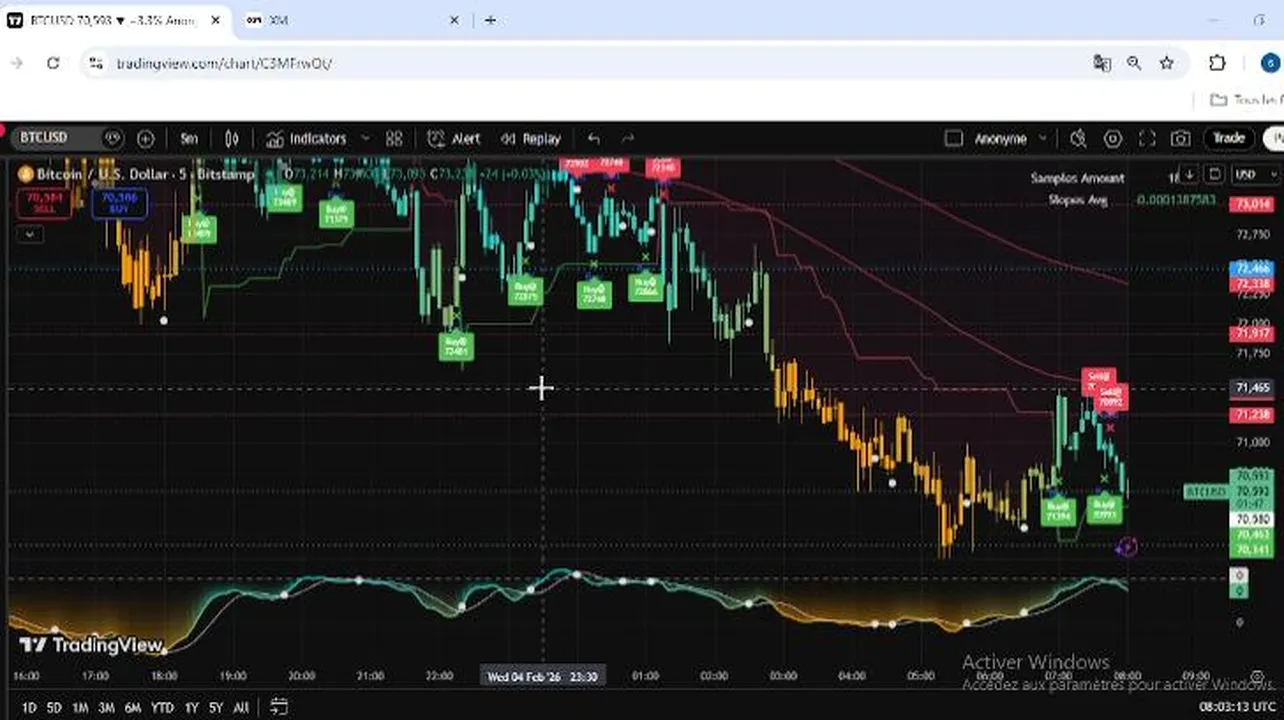Redo the chart action
Image resolution: width=1284 pixels, height=720 pixels.
click(628, 139)
